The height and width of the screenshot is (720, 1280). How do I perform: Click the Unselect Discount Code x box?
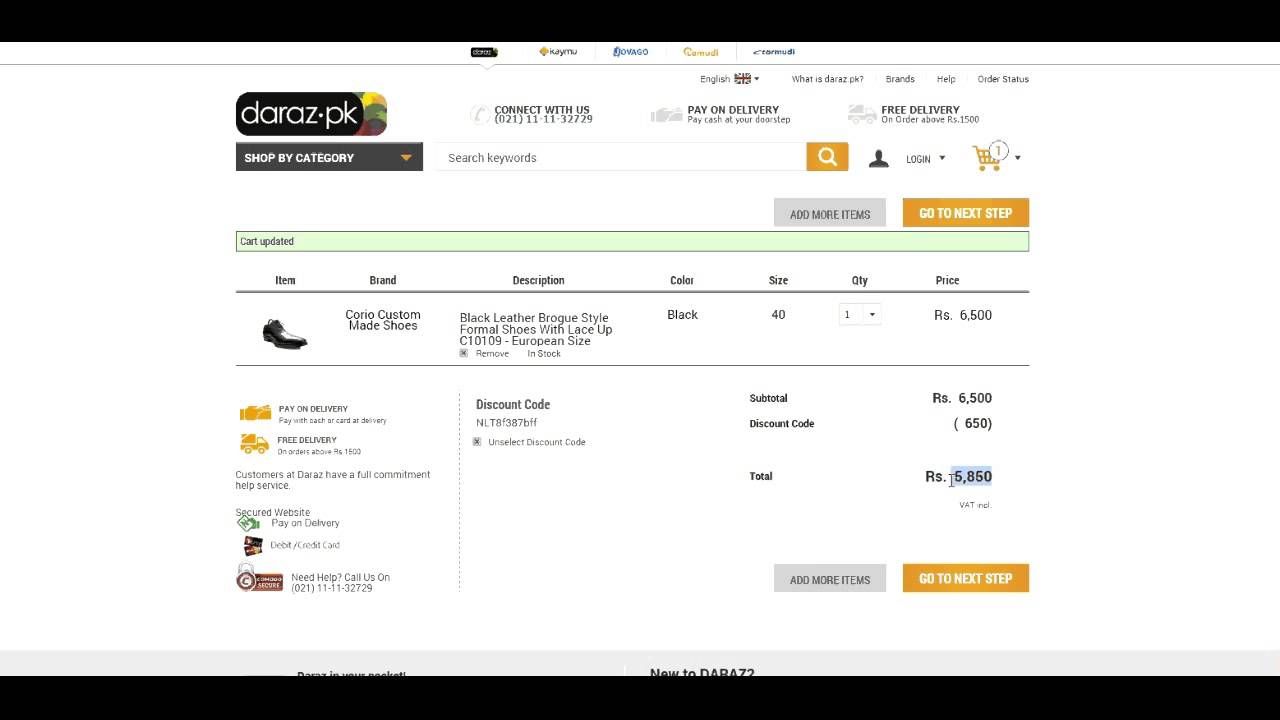[x=477, y=441]
